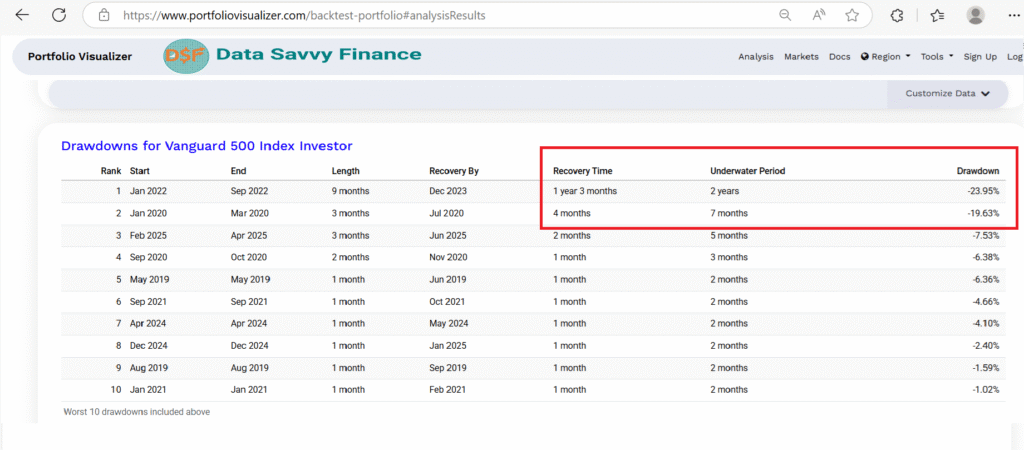Reload the page with the refresh icon
This screenshot has height=450, width=1024.
[x=59, y=15]
